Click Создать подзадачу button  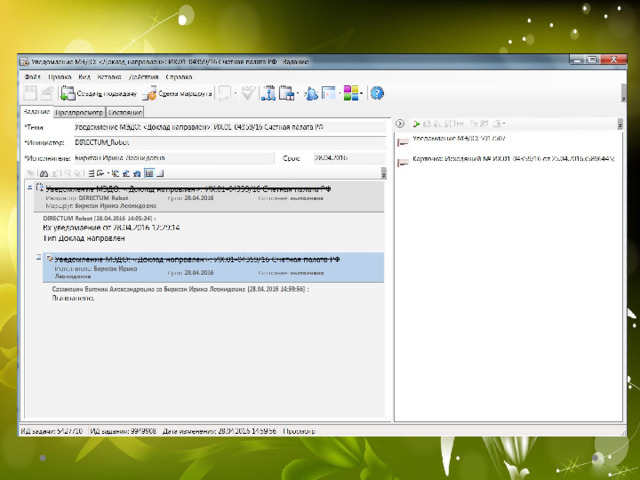pyautogui.click(x=98, y=93)
